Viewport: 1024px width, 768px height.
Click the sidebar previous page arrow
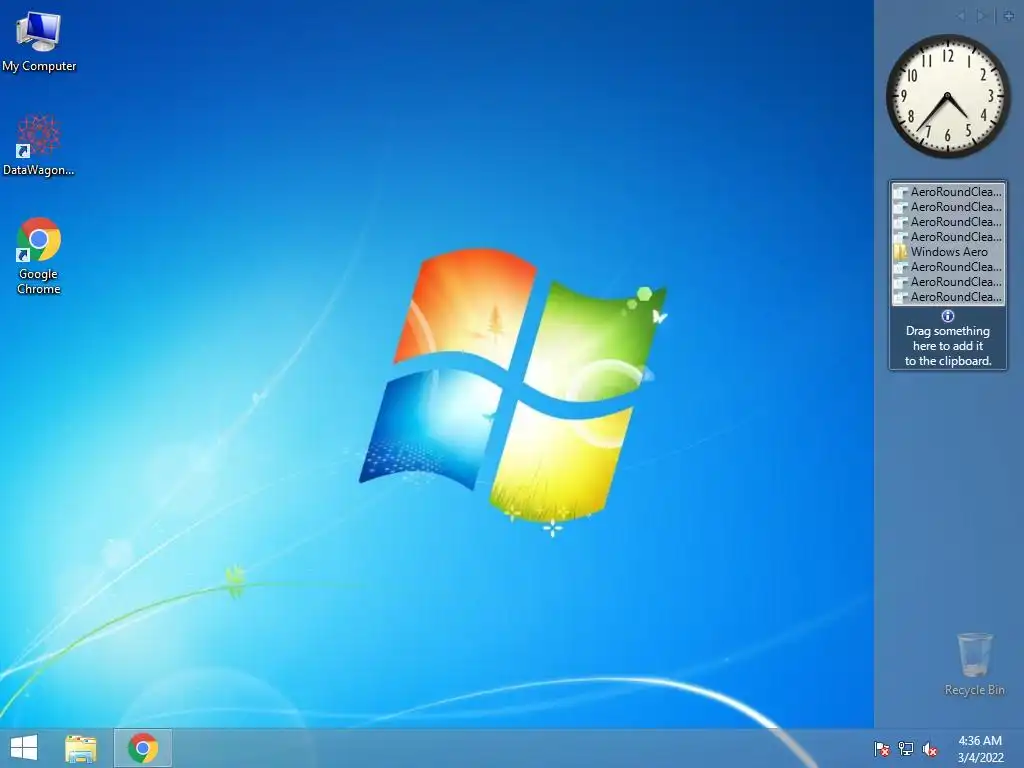point(960,16)
